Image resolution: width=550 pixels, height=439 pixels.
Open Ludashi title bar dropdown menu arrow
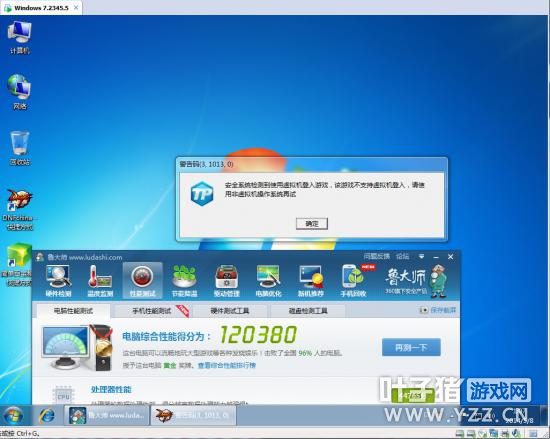[x=421, y=257]
